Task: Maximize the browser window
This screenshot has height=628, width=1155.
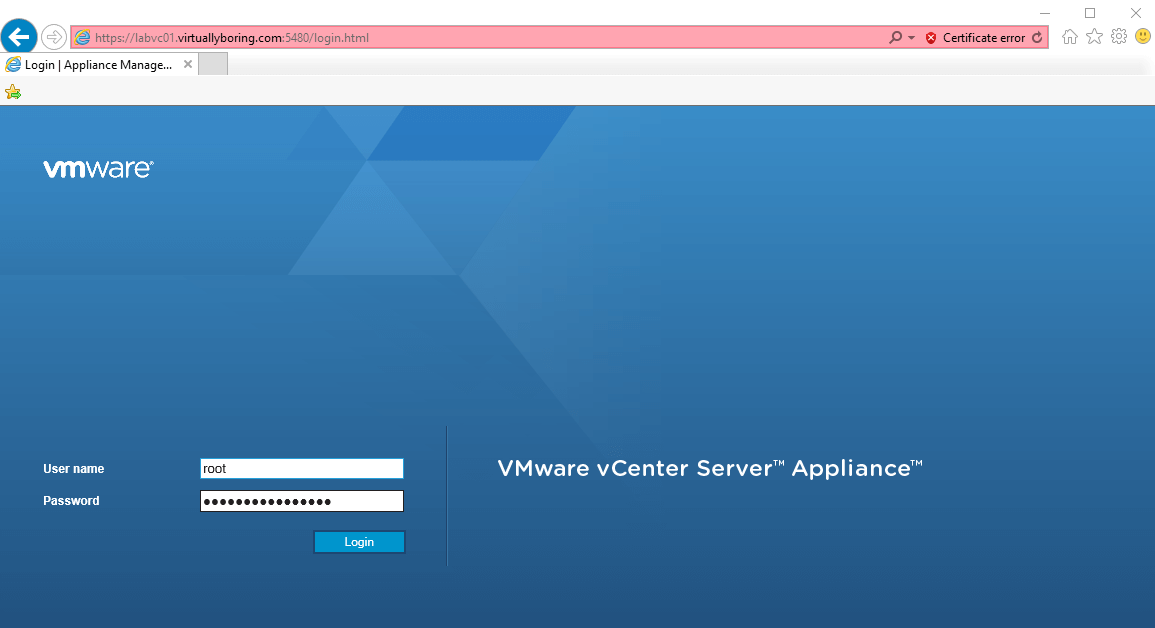Action: pos(1090,13)
